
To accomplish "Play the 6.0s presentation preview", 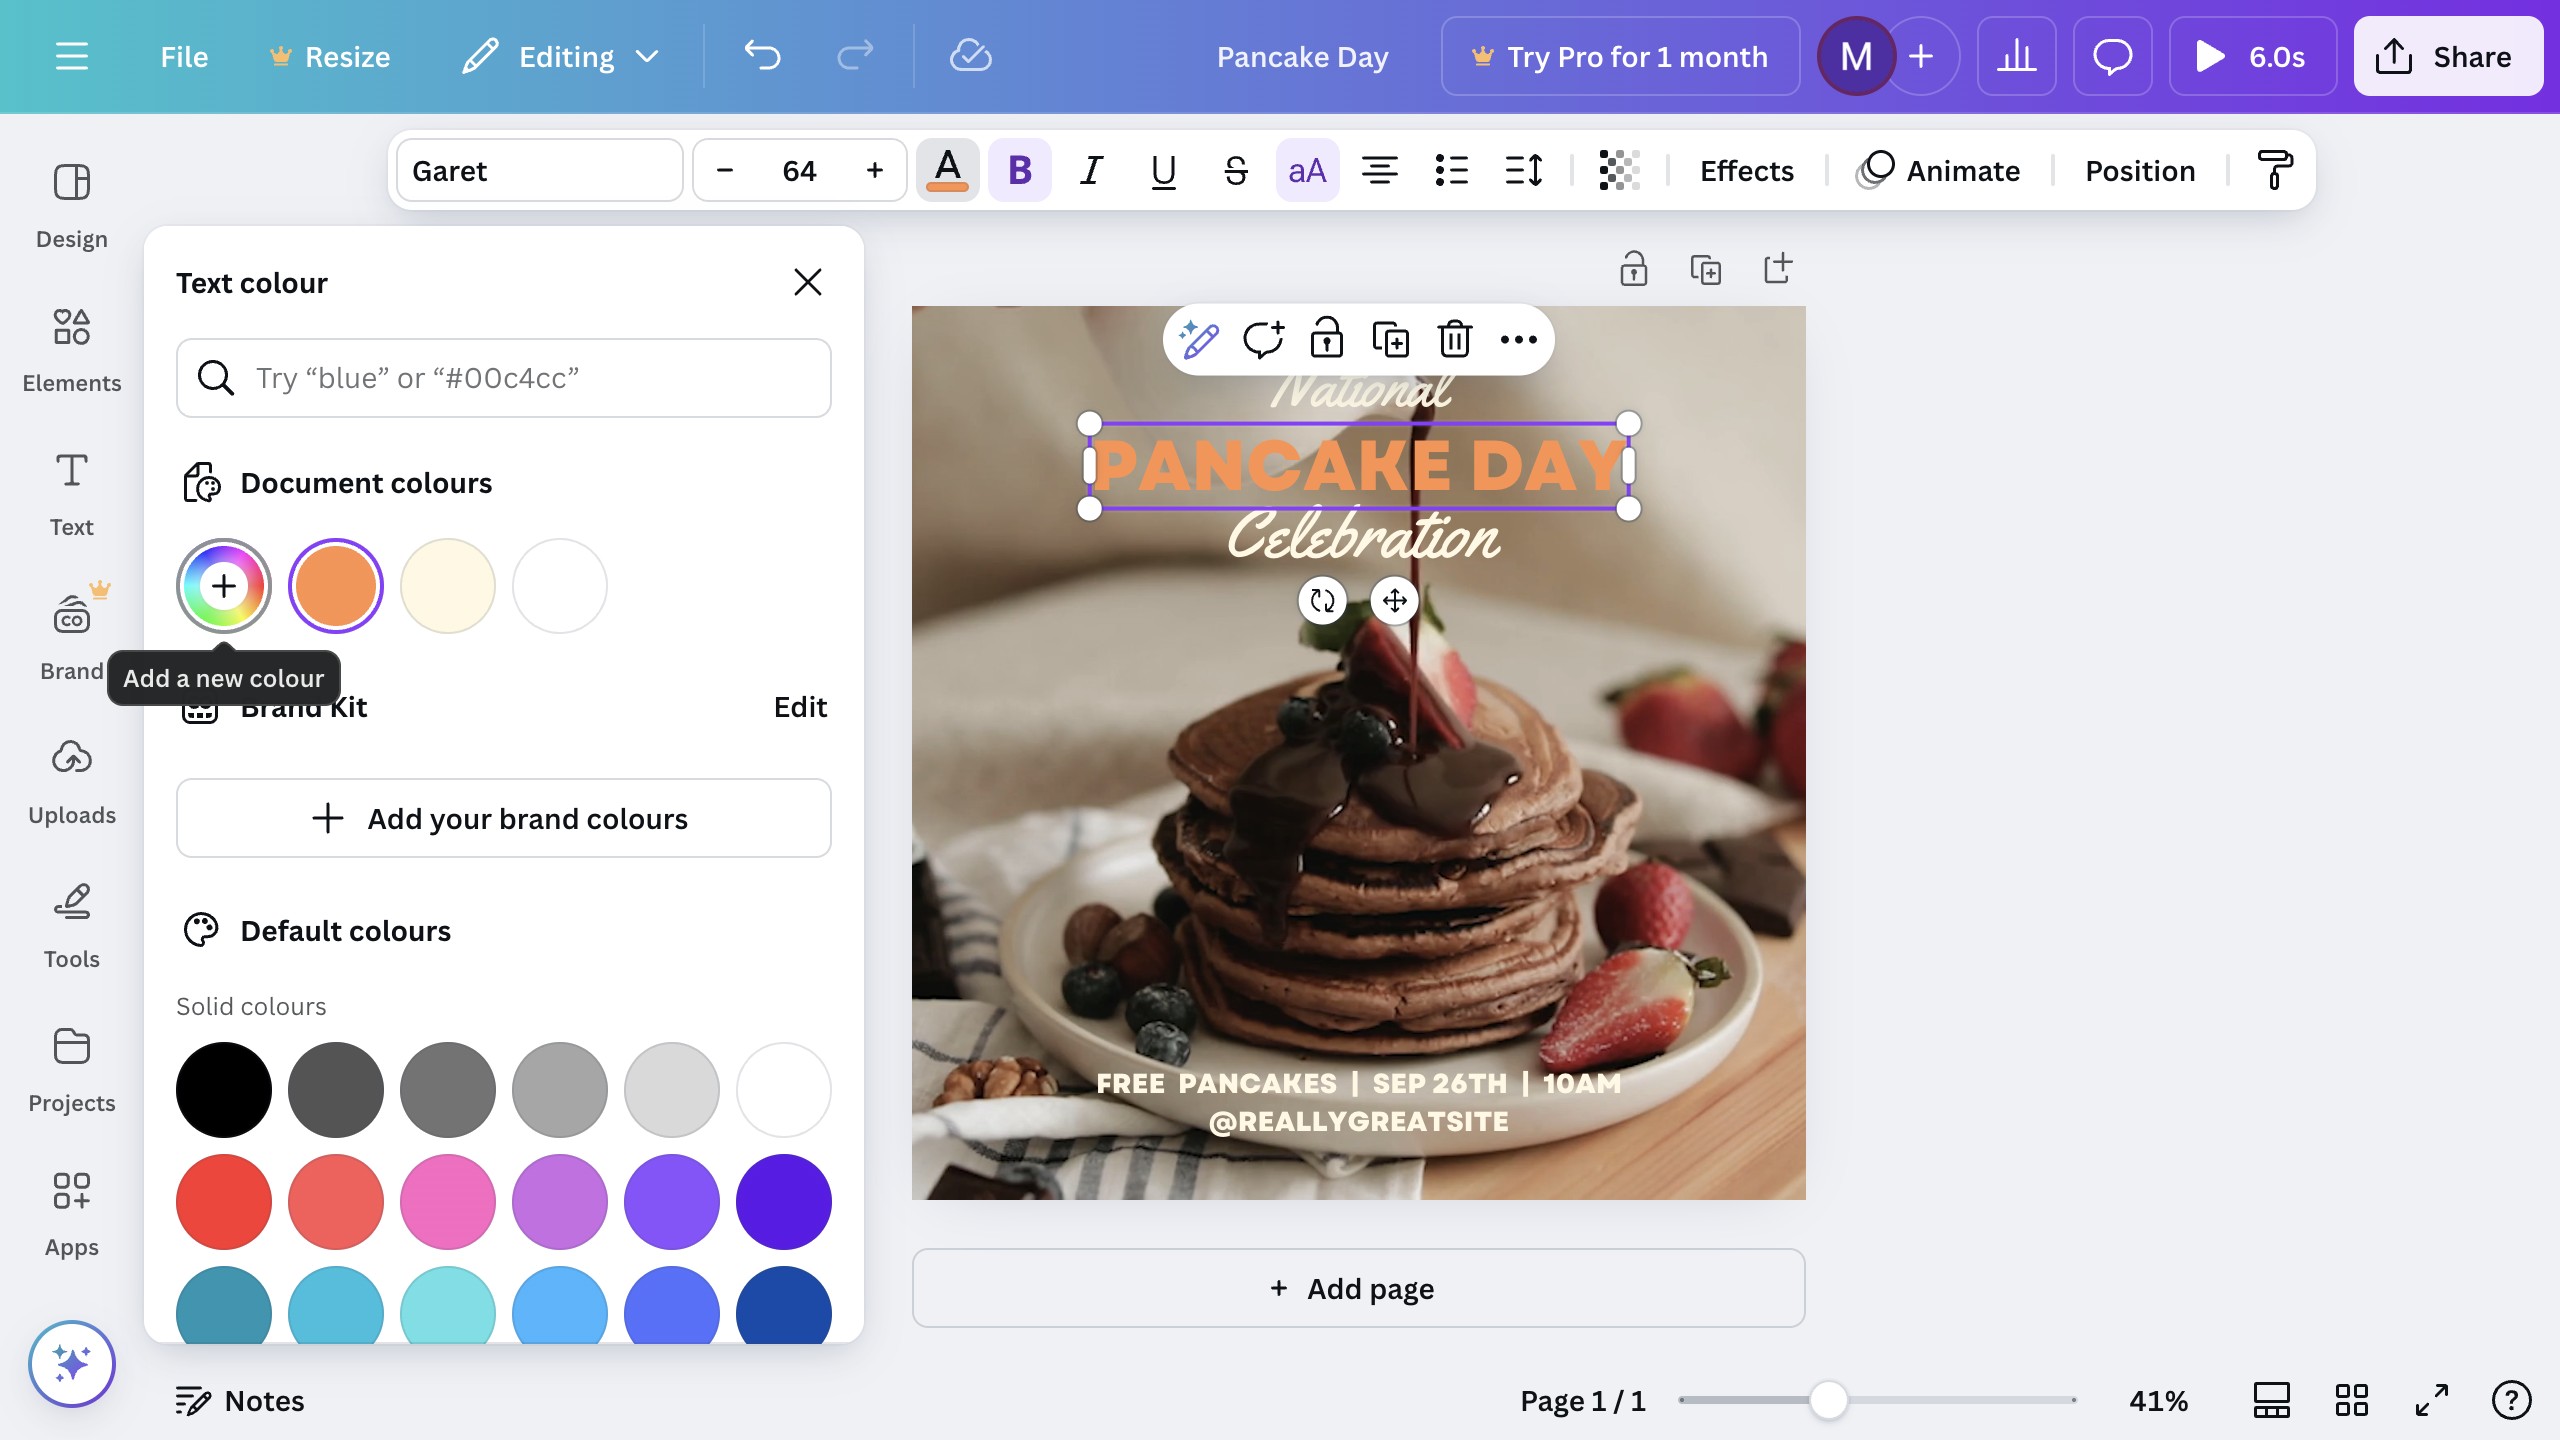I will [x=2253, y=57].
